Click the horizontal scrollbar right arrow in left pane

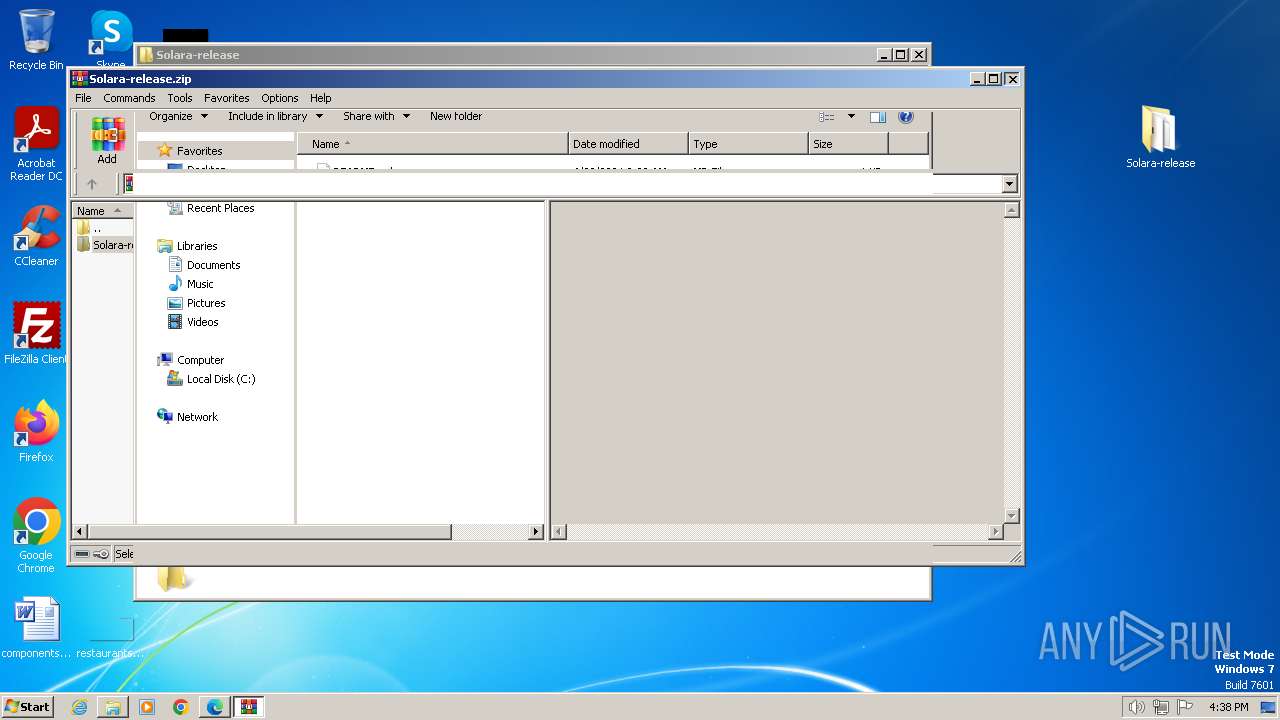[x=536, y=532]
